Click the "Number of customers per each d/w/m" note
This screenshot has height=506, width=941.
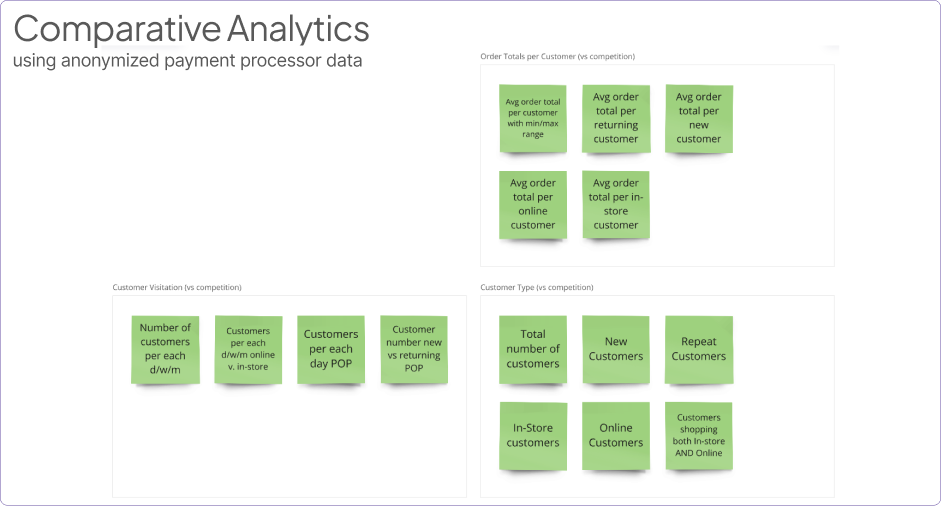165,349
